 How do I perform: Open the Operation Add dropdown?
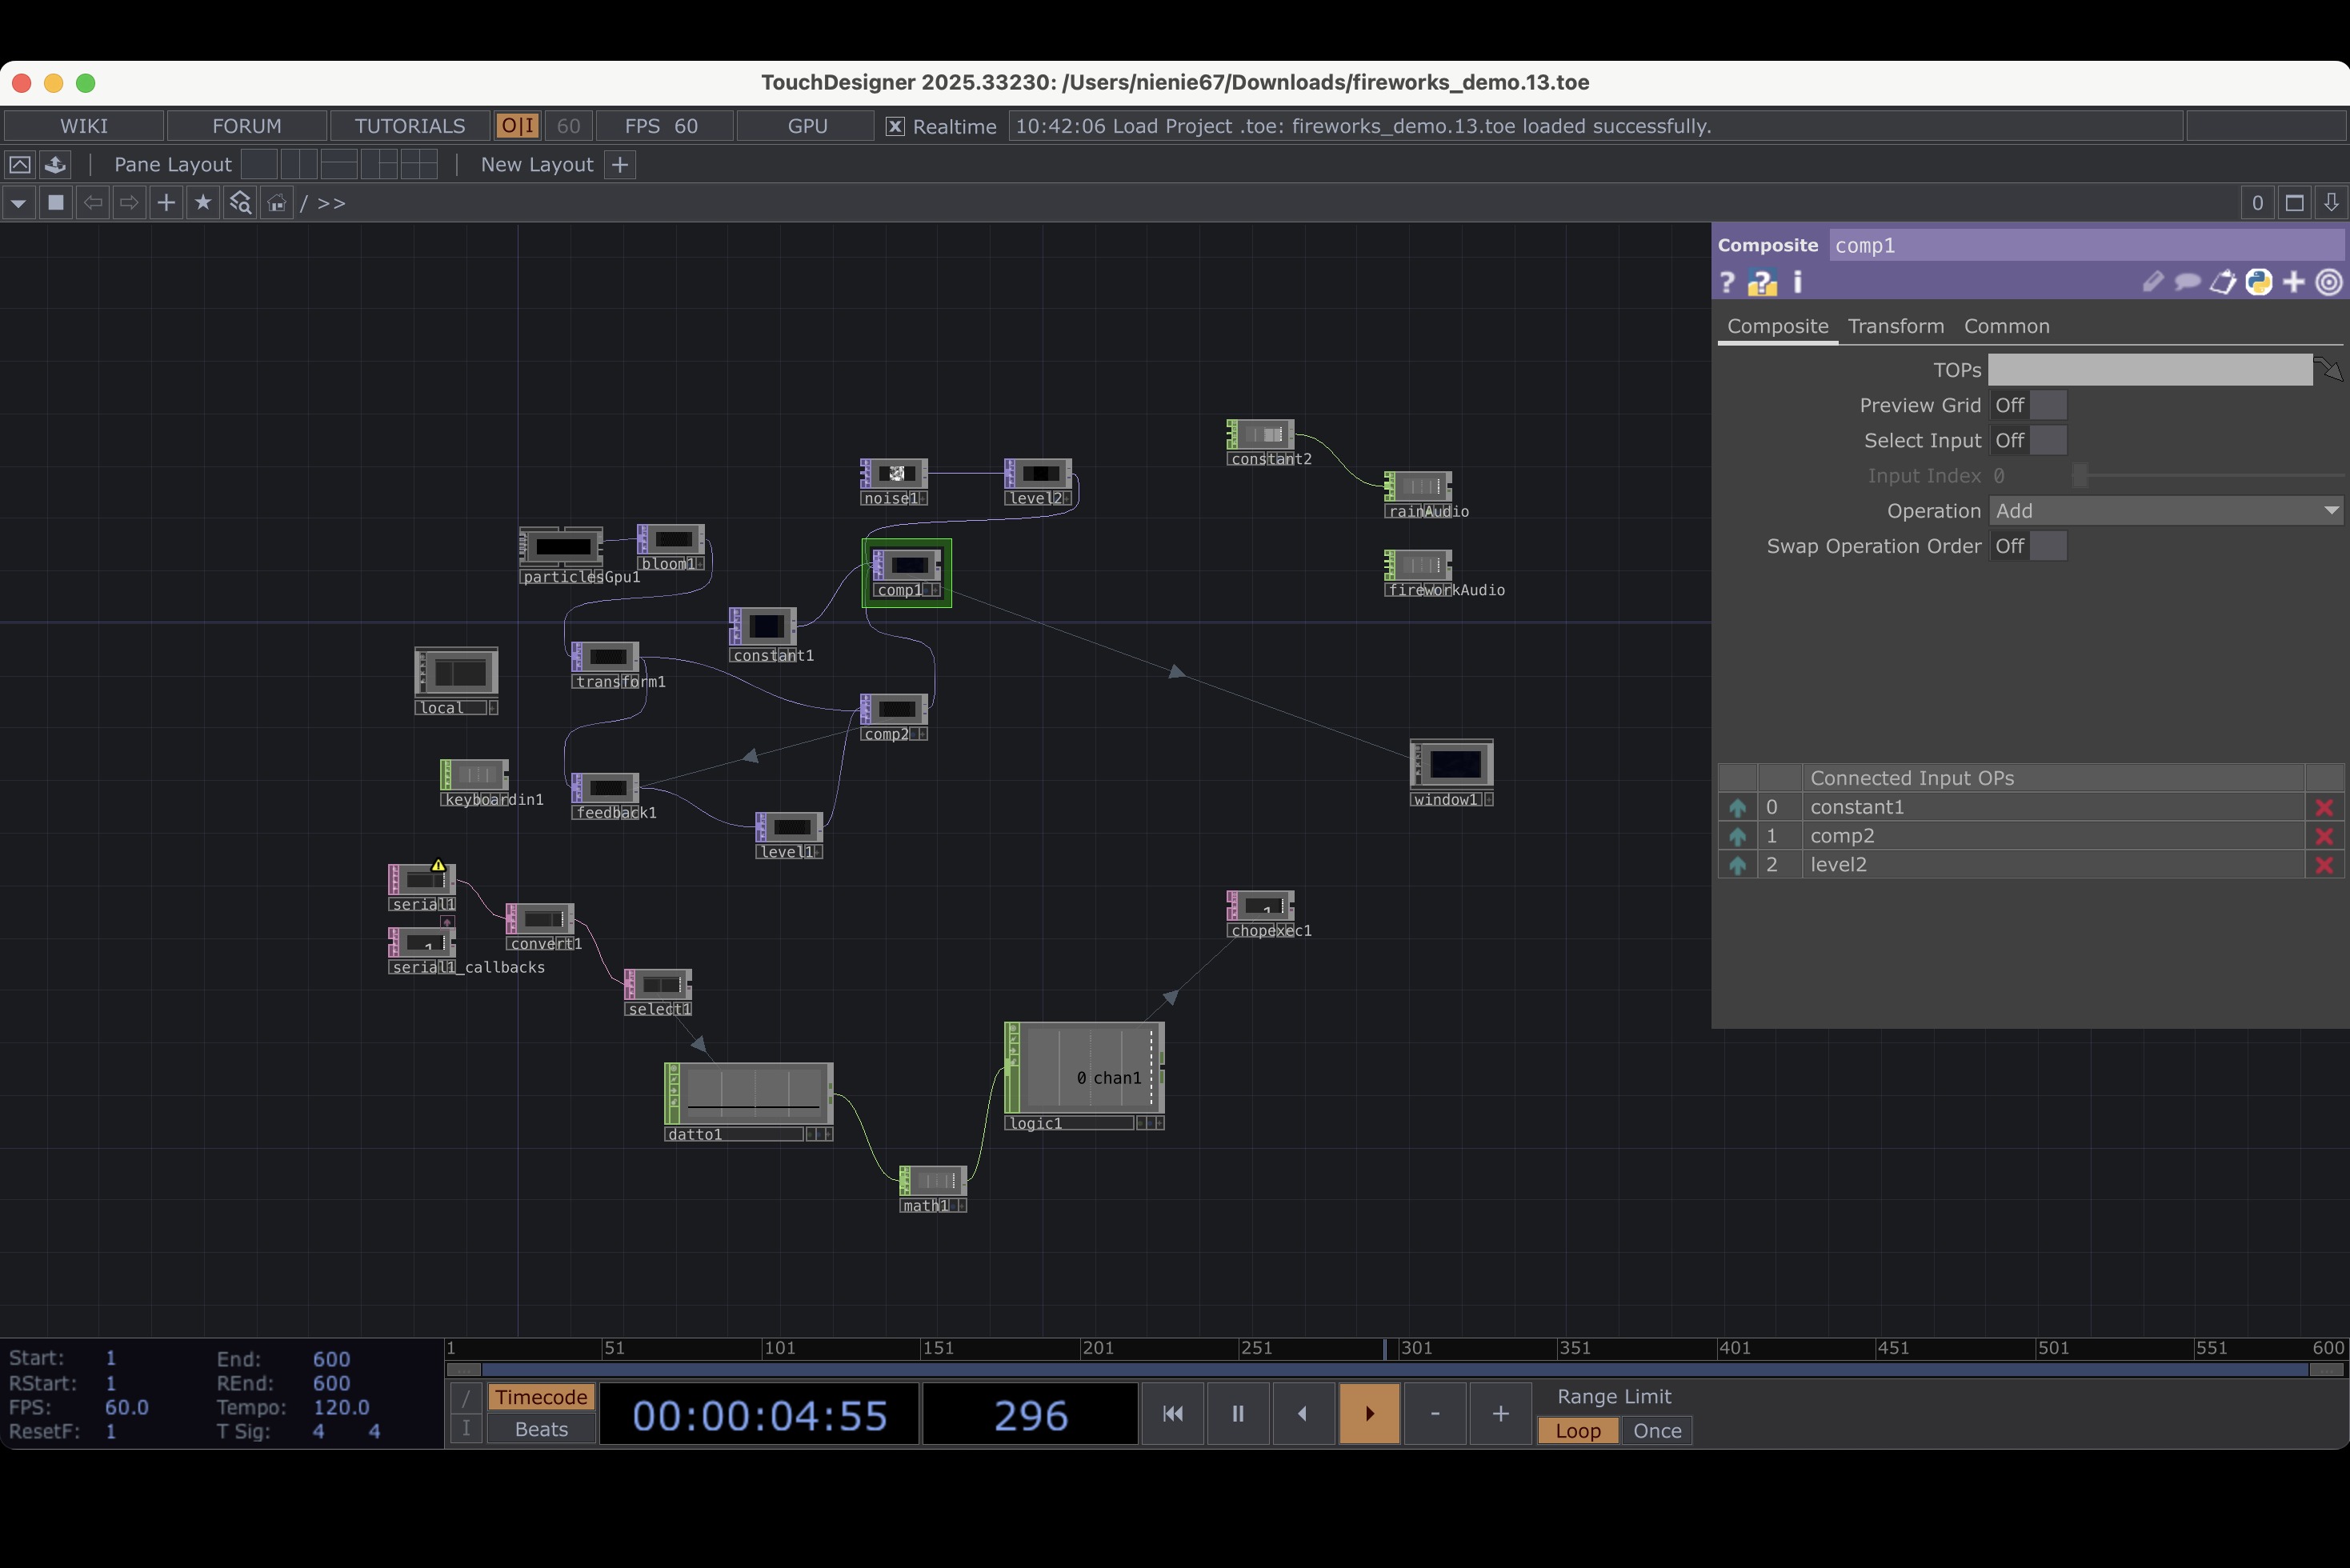[x=2166, y=511]
